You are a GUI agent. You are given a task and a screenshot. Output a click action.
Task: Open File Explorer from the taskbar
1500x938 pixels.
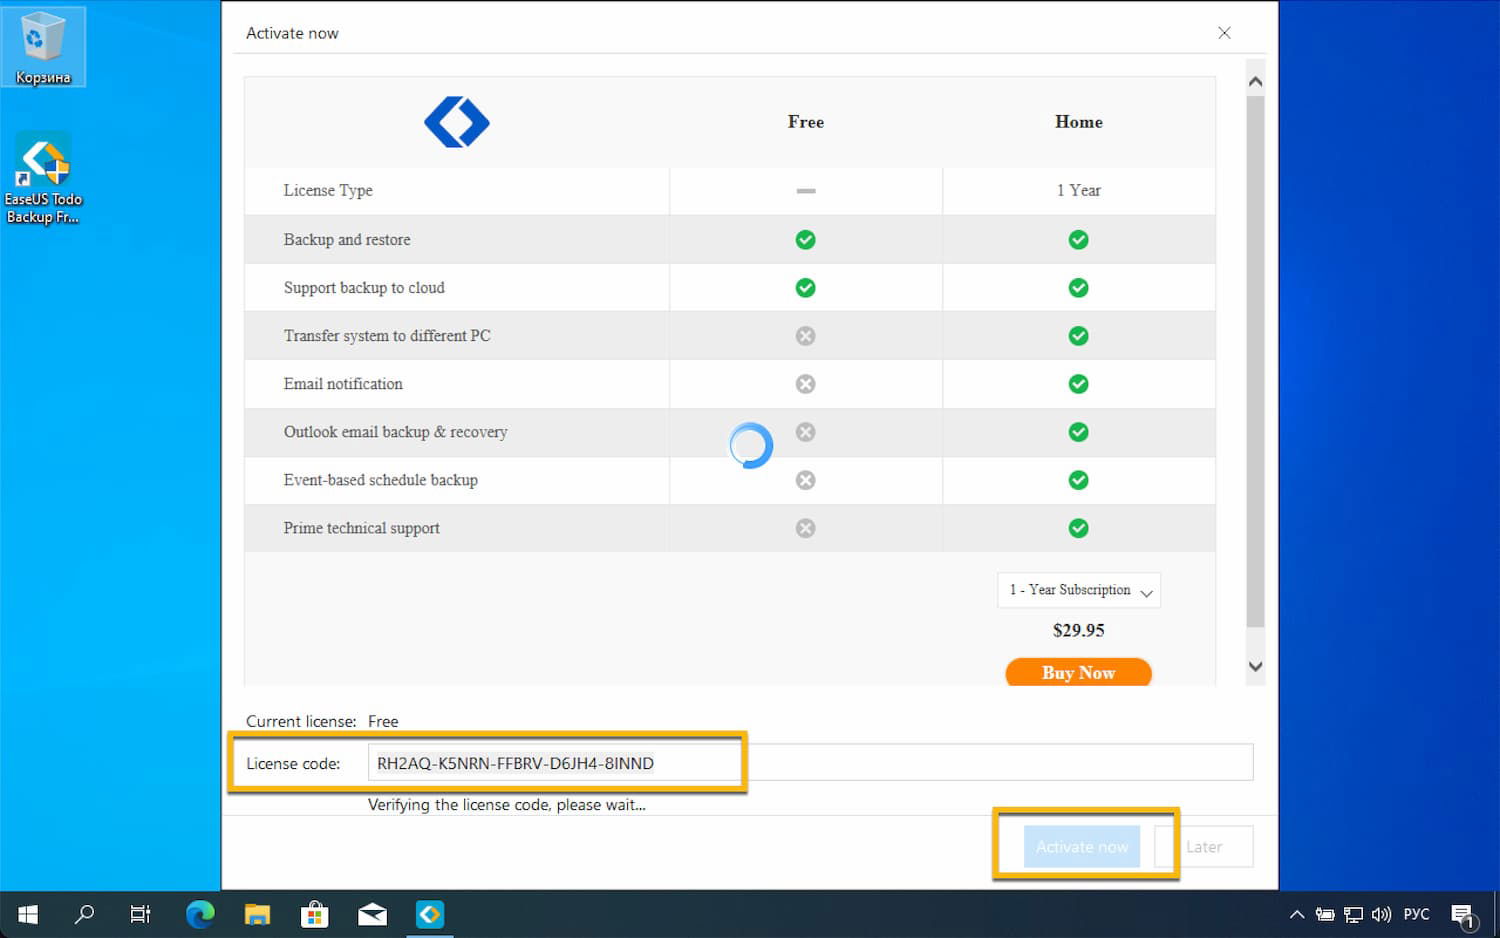point(257,914)
